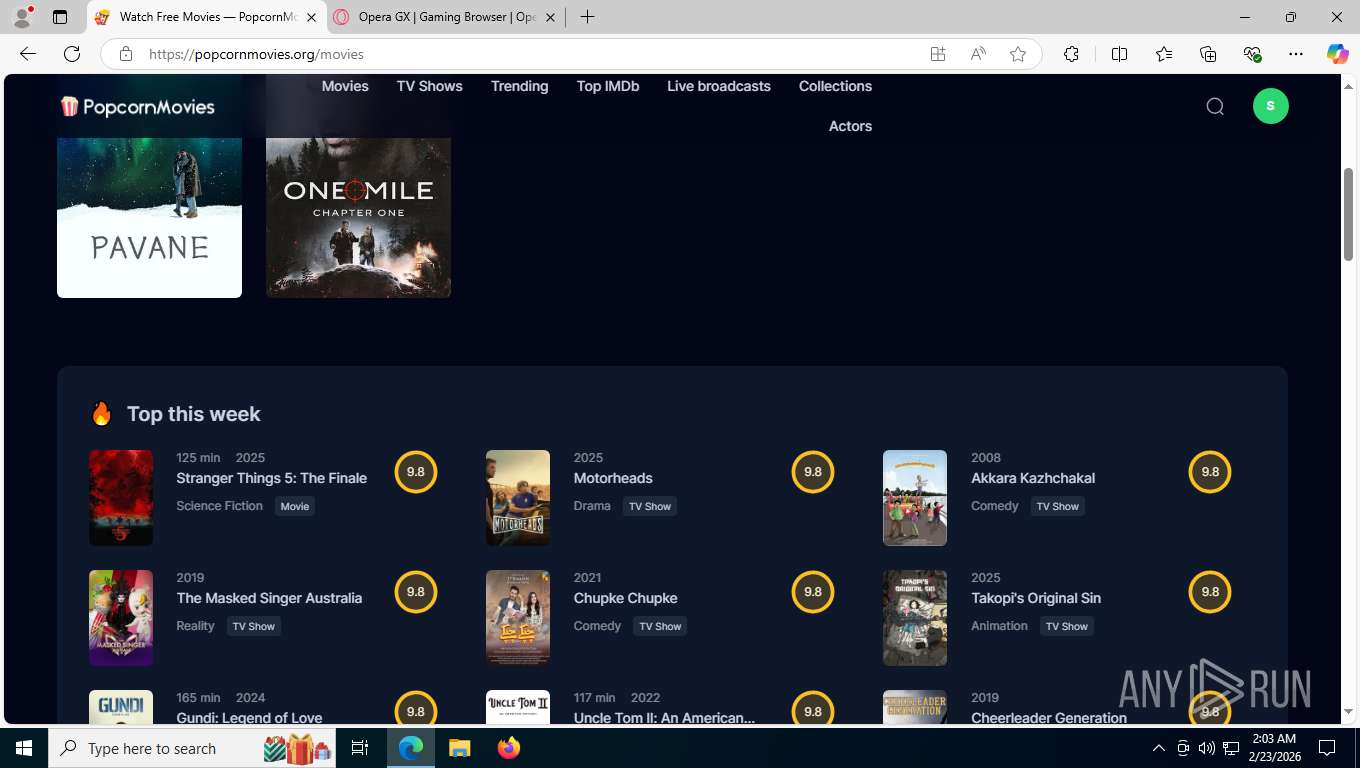Viewport: 1360px width, 768px height.
Task: Open Takopi's Original Sin poster thumbnail
Action: [x=915, y=618]
